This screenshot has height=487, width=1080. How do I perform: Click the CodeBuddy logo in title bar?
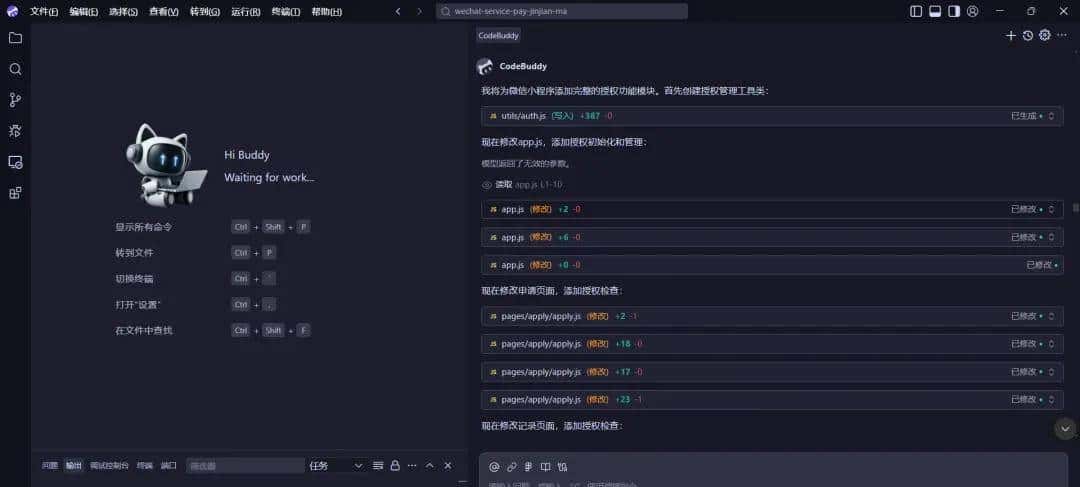click(12, 11)
